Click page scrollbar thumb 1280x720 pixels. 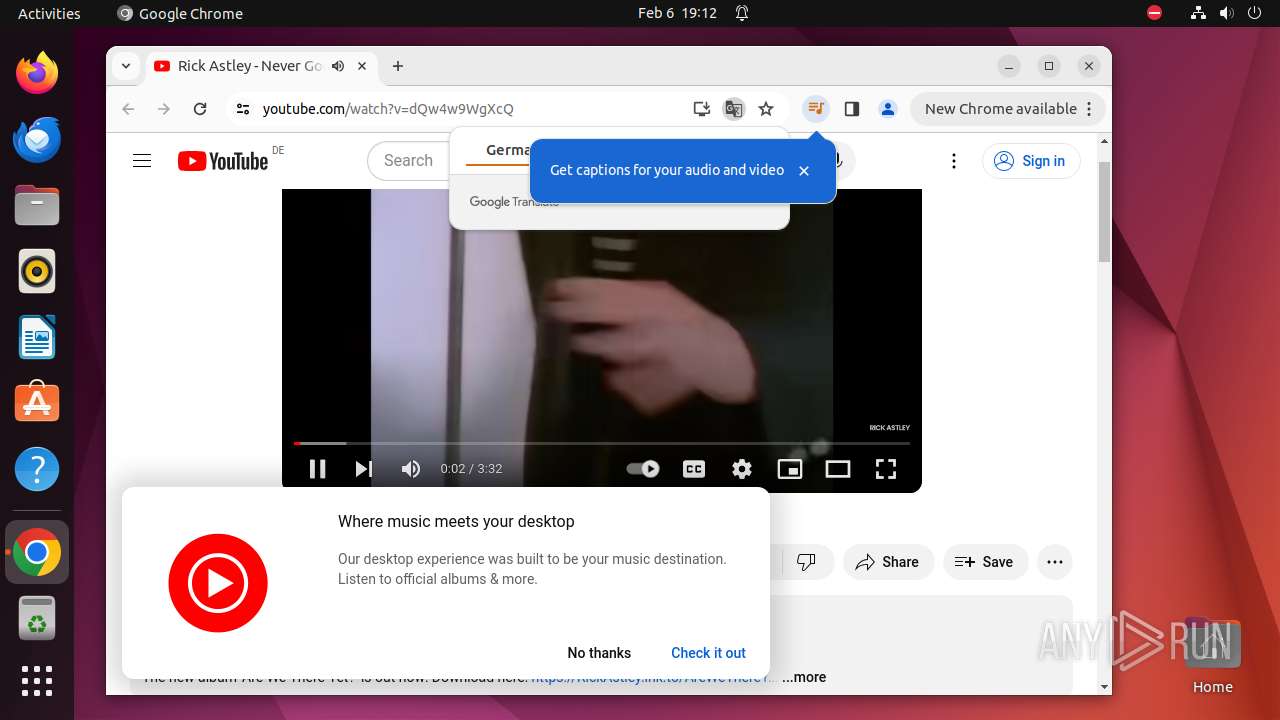click(1104, 210)
